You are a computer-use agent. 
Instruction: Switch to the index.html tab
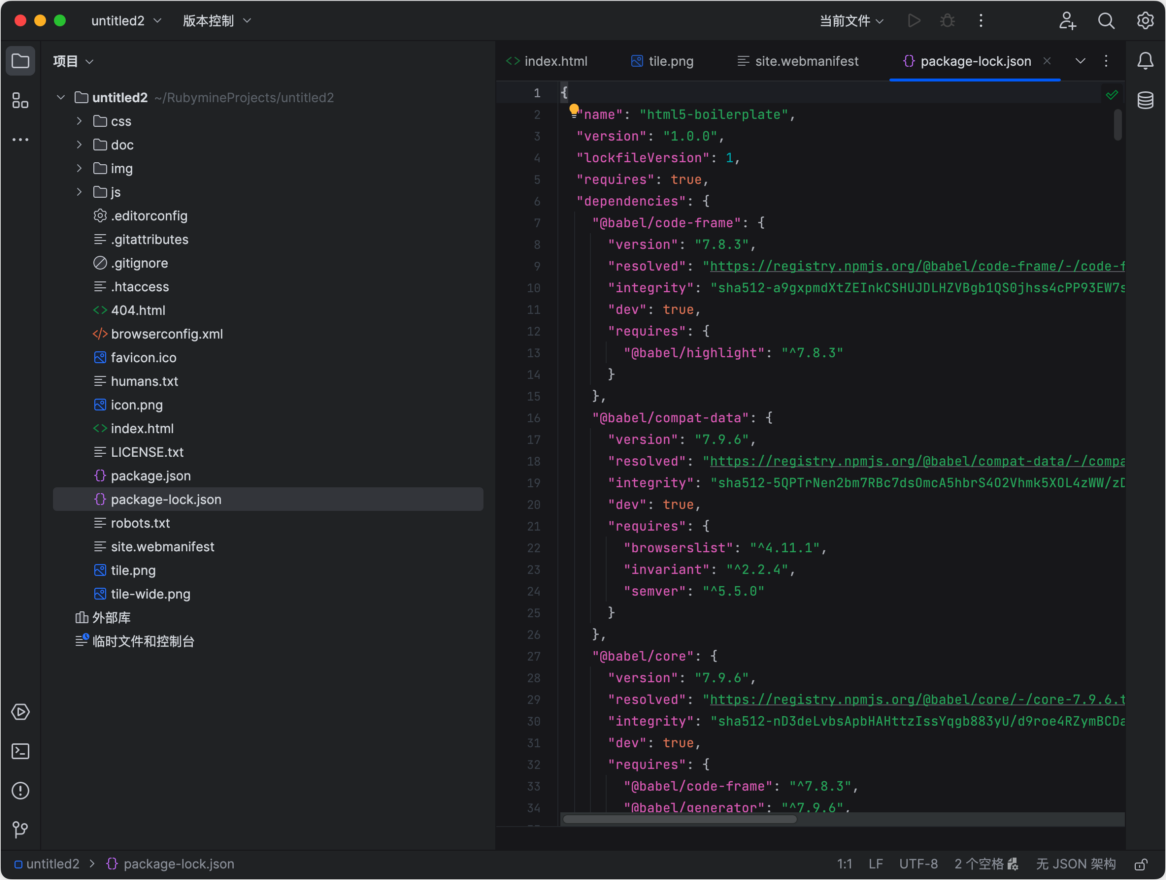coord(547,61)
